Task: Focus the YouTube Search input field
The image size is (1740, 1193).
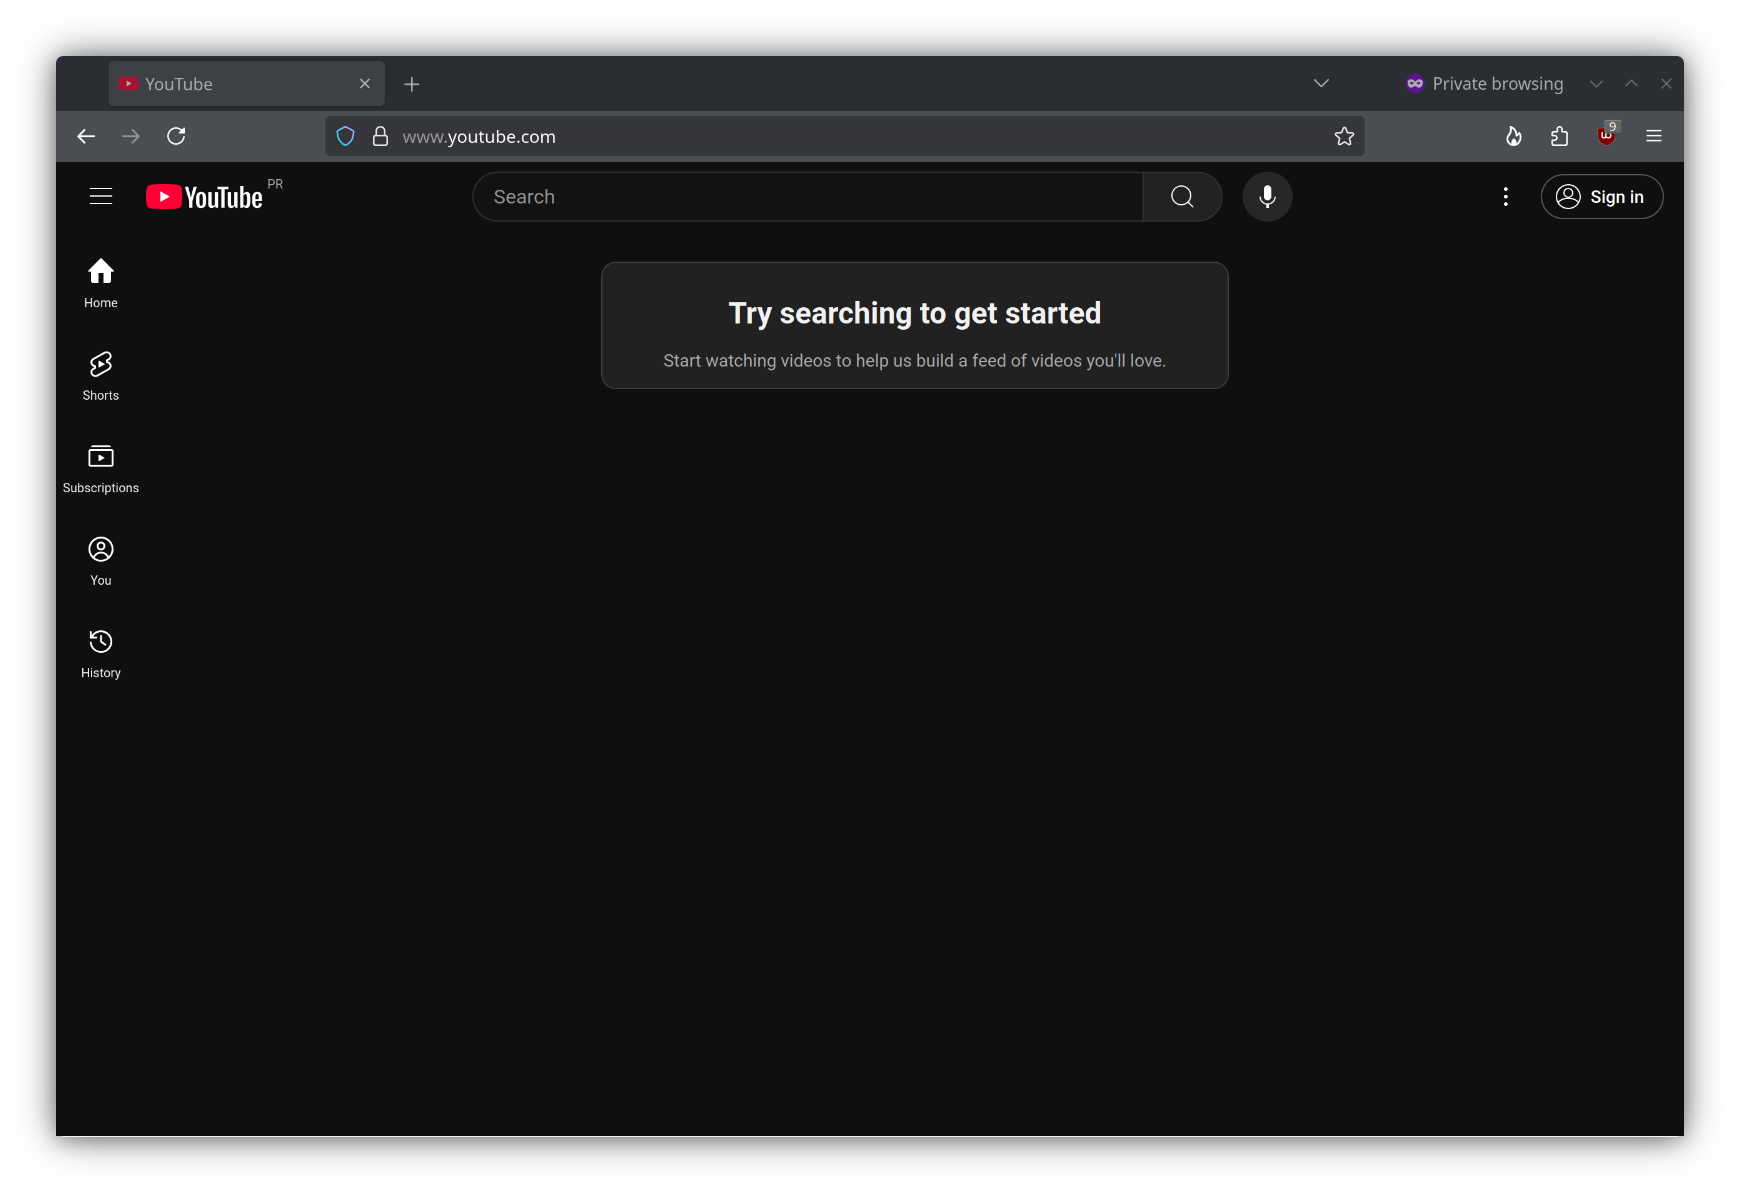Action: [808, 197]
